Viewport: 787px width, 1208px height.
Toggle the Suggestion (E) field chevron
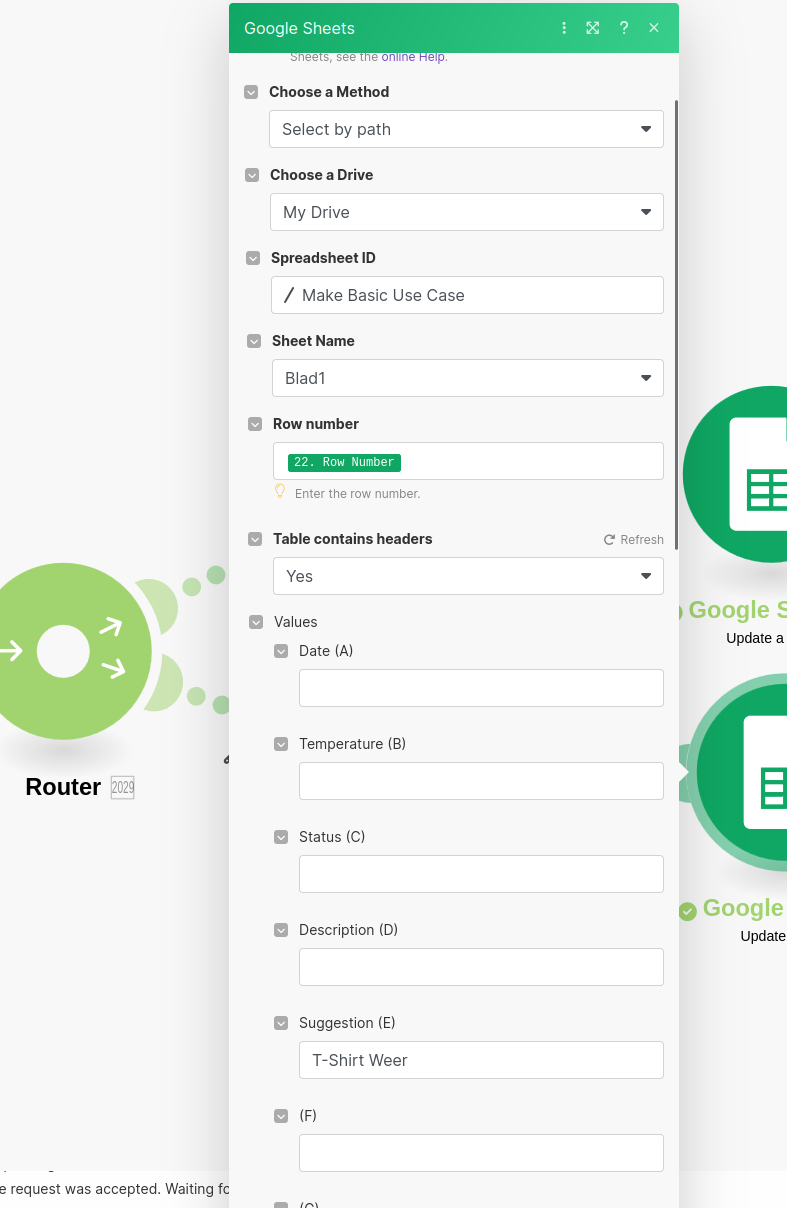281,1023
